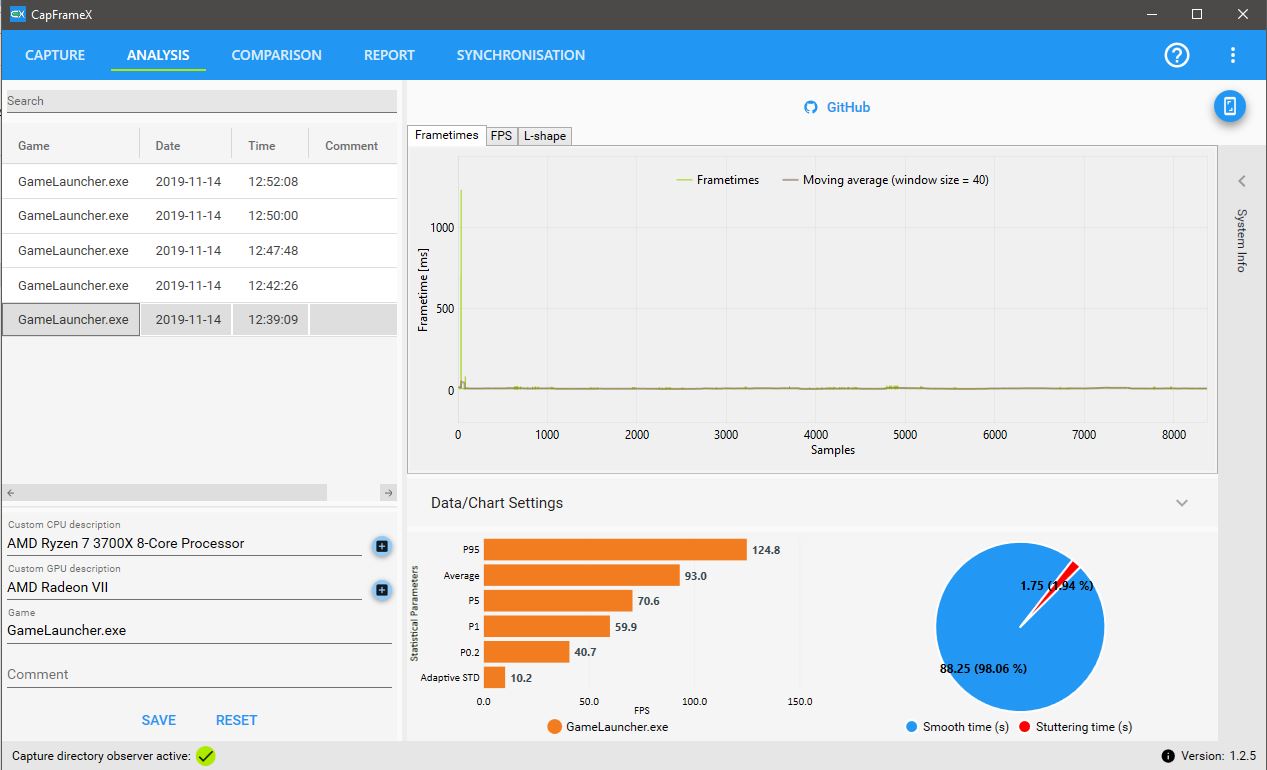This screenshot has width=1267, height=770.
Task: Select the record captured at 12:50:00
Action: coord(200,216)
